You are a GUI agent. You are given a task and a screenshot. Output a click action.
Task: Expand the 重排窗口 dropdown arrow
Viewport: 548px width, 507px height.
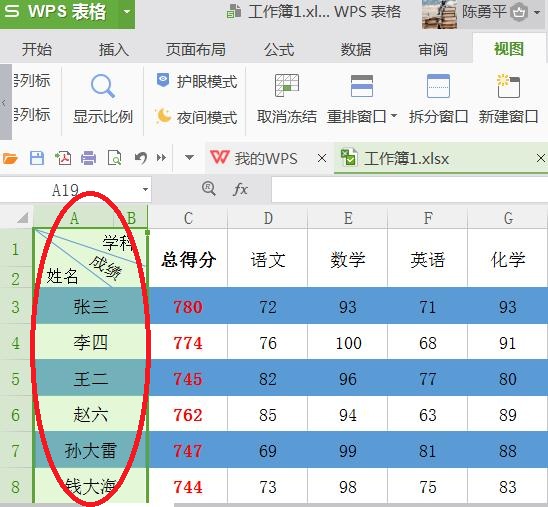tap(394, 115)
